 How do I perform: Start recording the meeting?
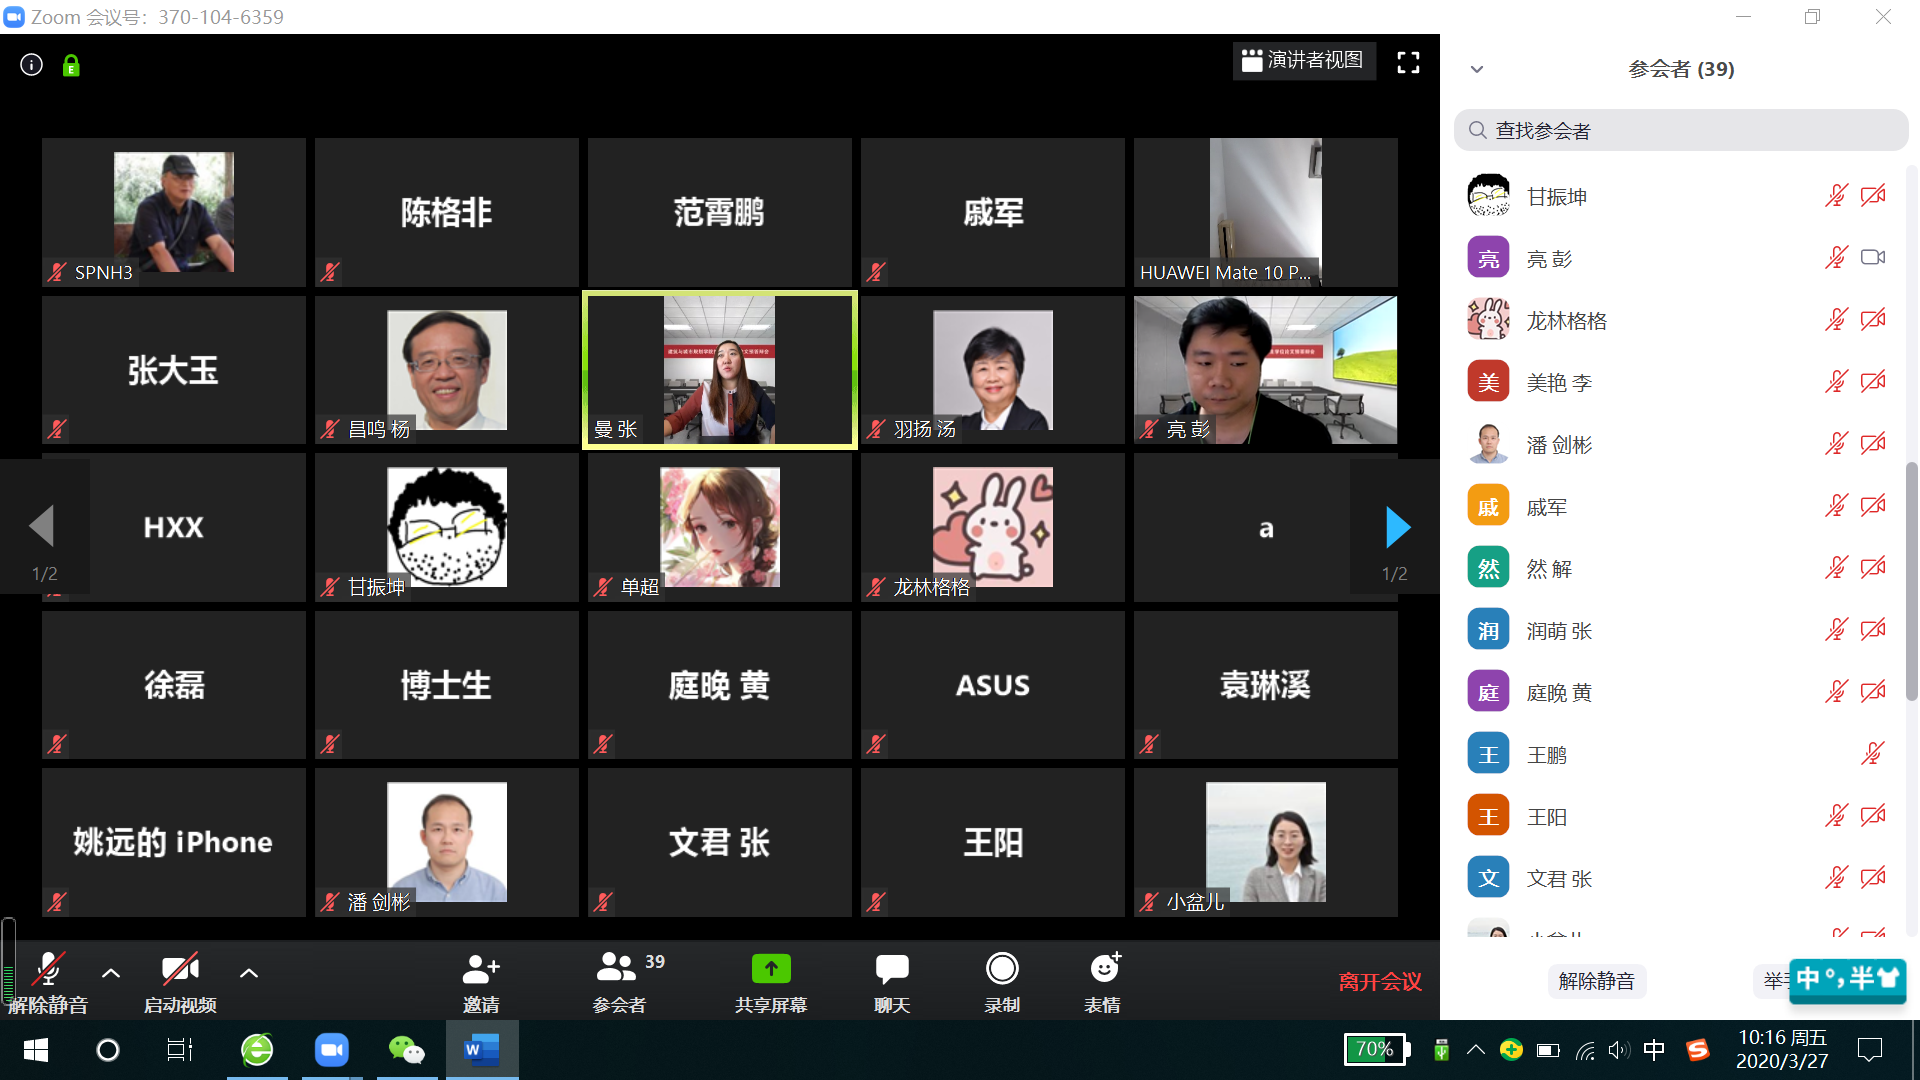pyautogui.click(x=1001, y=969)
